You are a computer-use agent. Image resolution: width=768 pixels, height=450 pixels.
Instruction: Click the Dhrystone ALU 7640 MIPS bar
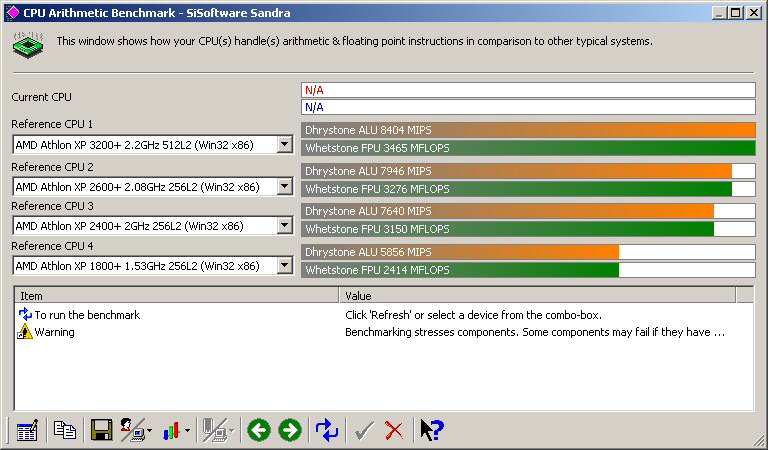point(528,211)
